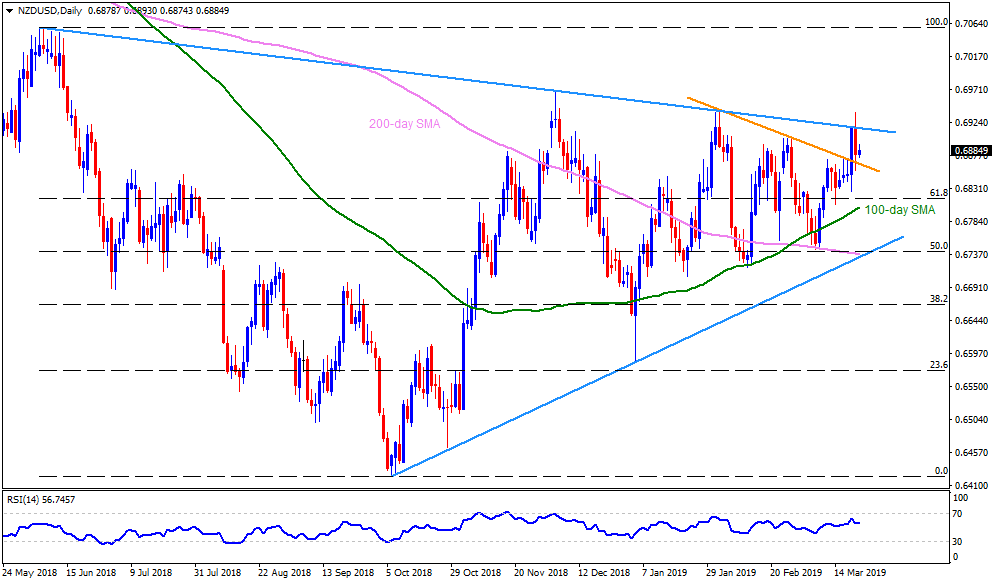995x584 pixels.
Task: Click the 38.2 Fibonacci retracement label
Action: (x=938, y=298)
